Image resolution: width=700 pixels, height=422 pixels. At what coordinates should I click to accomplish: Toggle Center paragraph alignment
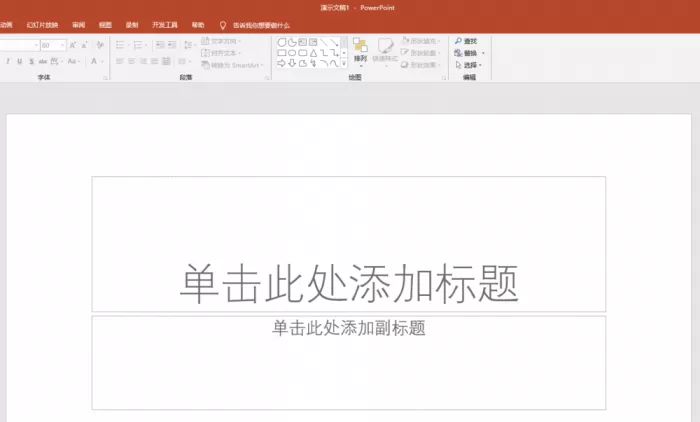click(131, 61)
